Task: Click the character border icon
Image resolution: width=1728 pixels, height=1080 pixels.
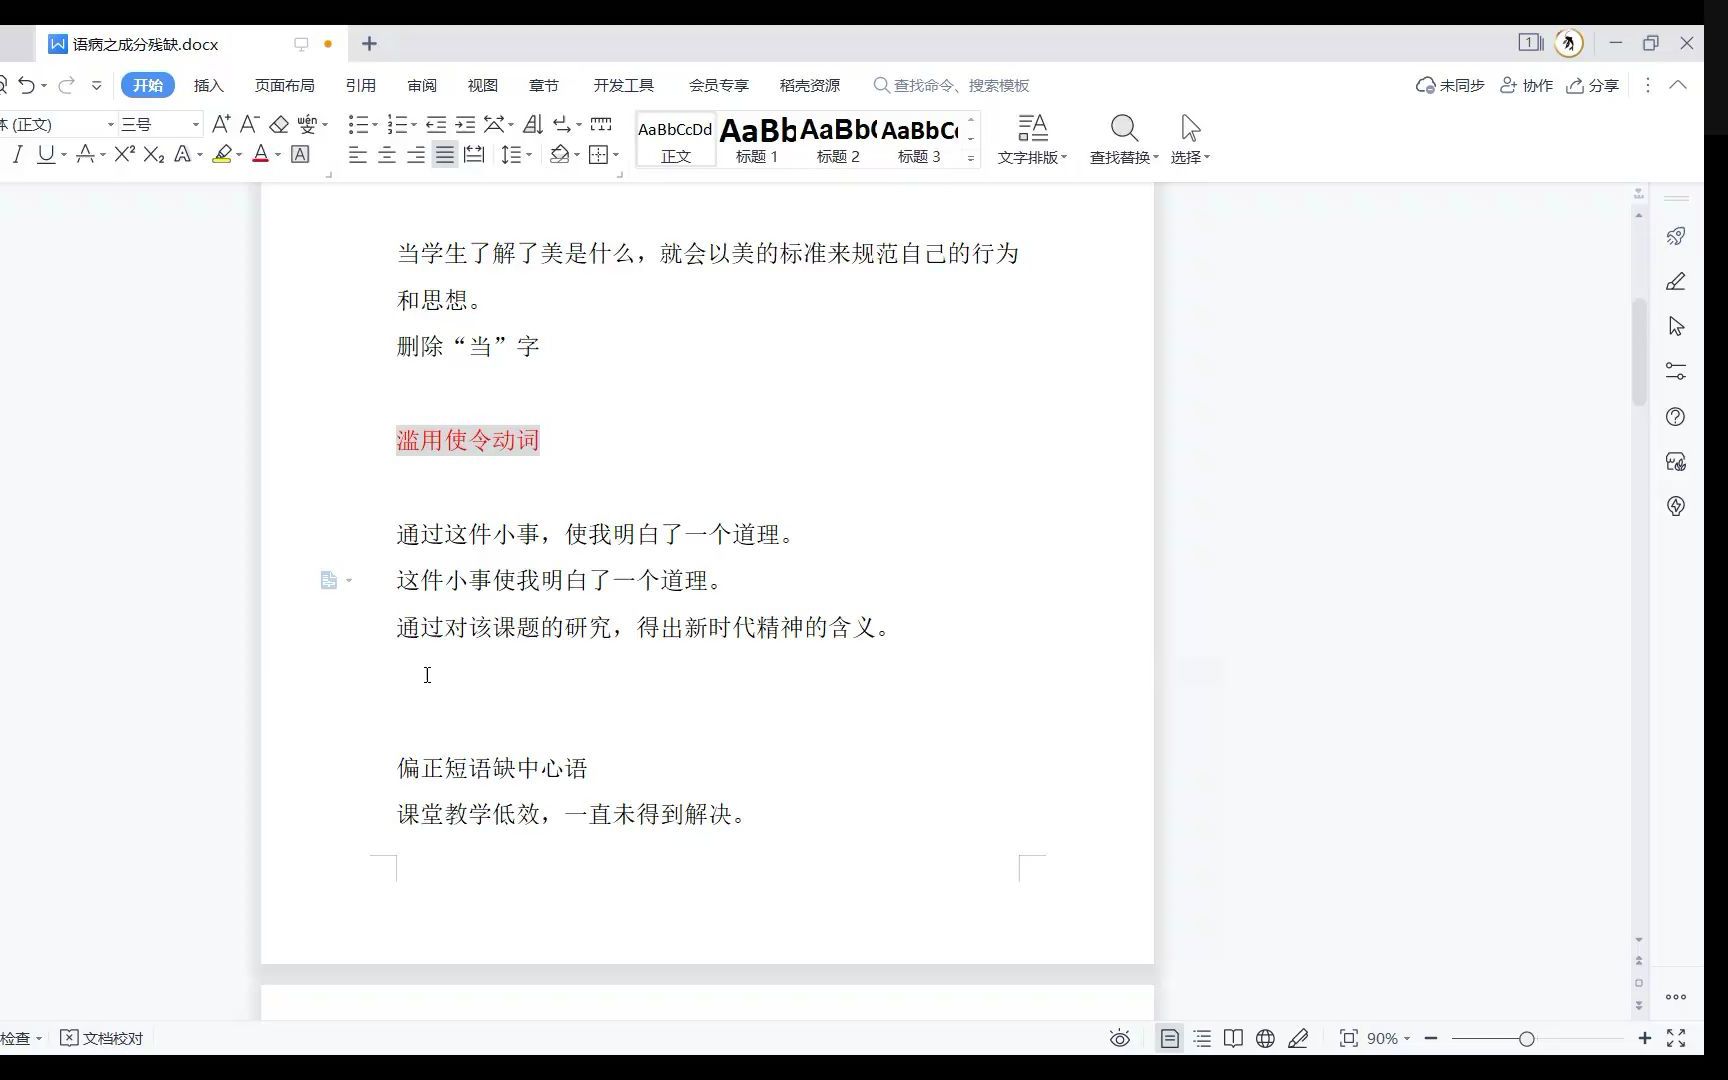Action: [x=299, y=154]
